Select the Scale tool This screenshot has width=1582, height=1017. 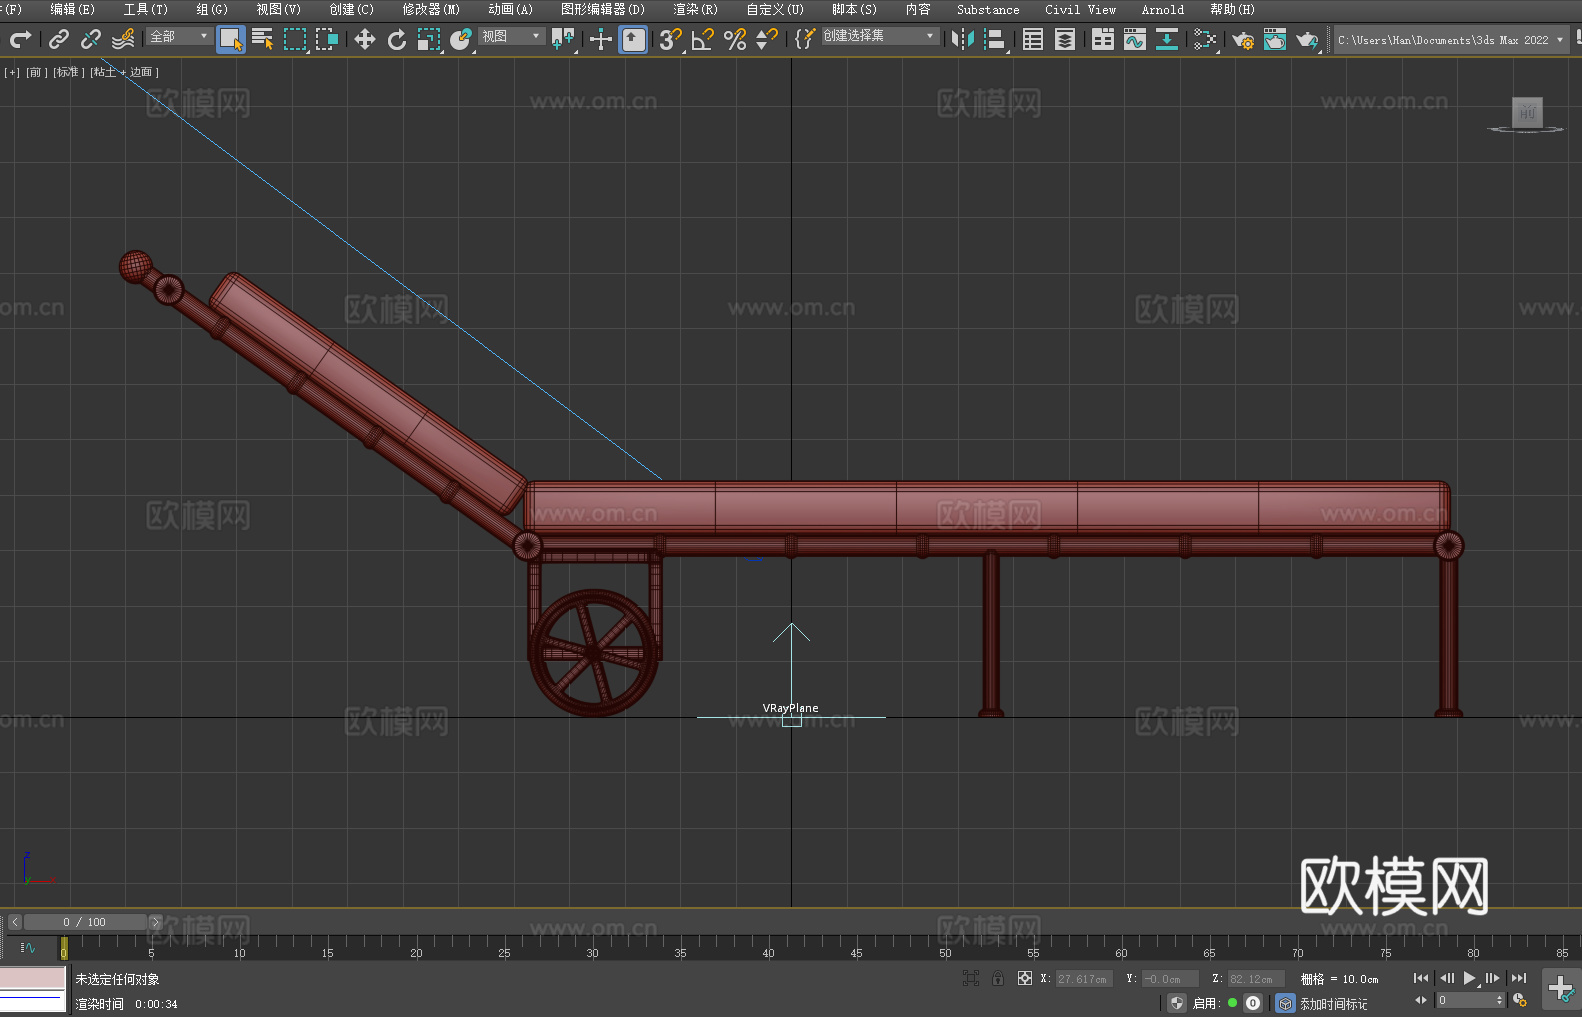coord(429,39)
